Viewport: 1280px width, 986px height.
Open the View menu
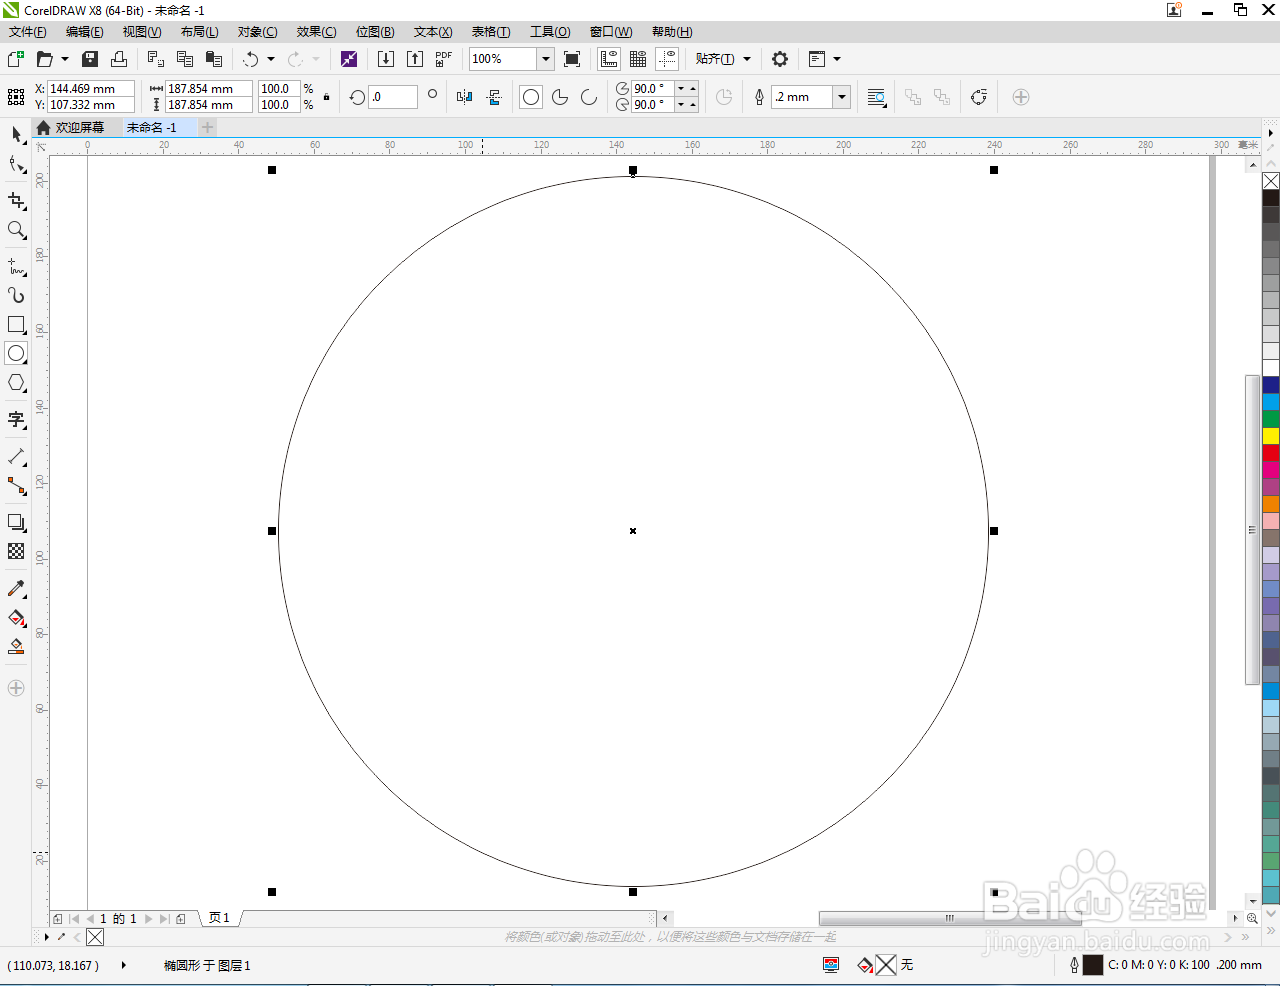click(142, 32)
